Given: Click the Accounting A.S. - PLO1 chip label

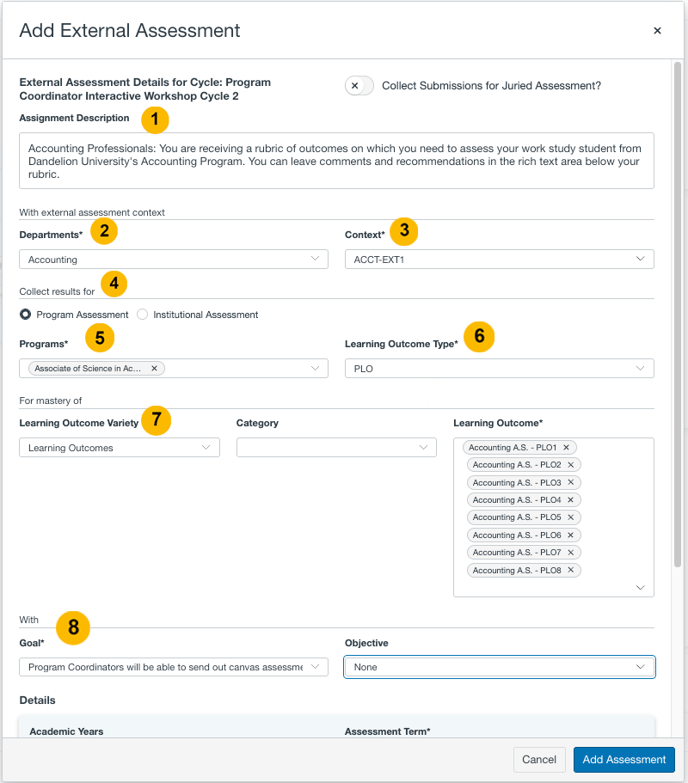Looking at the screenshot, I should click(512, 447).
